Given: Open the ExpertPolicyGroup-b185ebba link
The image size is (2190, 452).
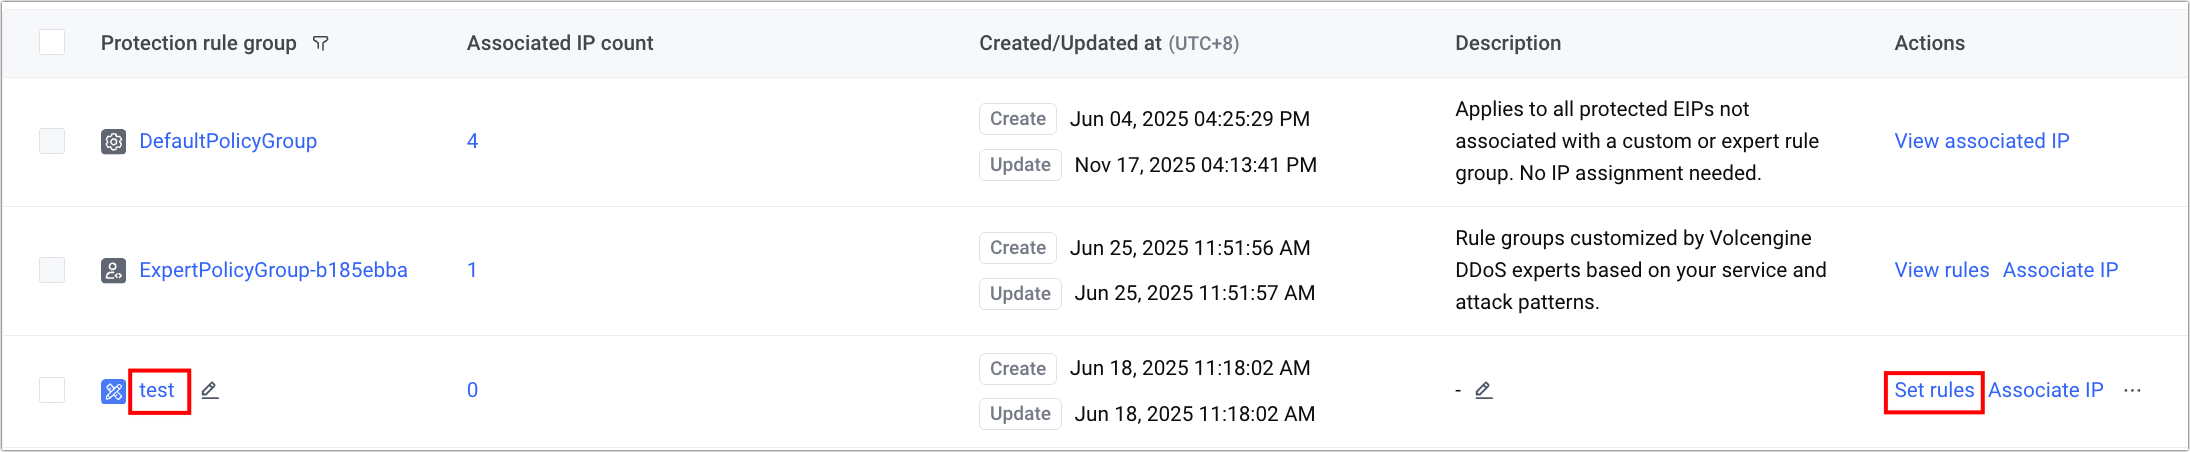Looking at the screenshot, I should coord(273,270).
